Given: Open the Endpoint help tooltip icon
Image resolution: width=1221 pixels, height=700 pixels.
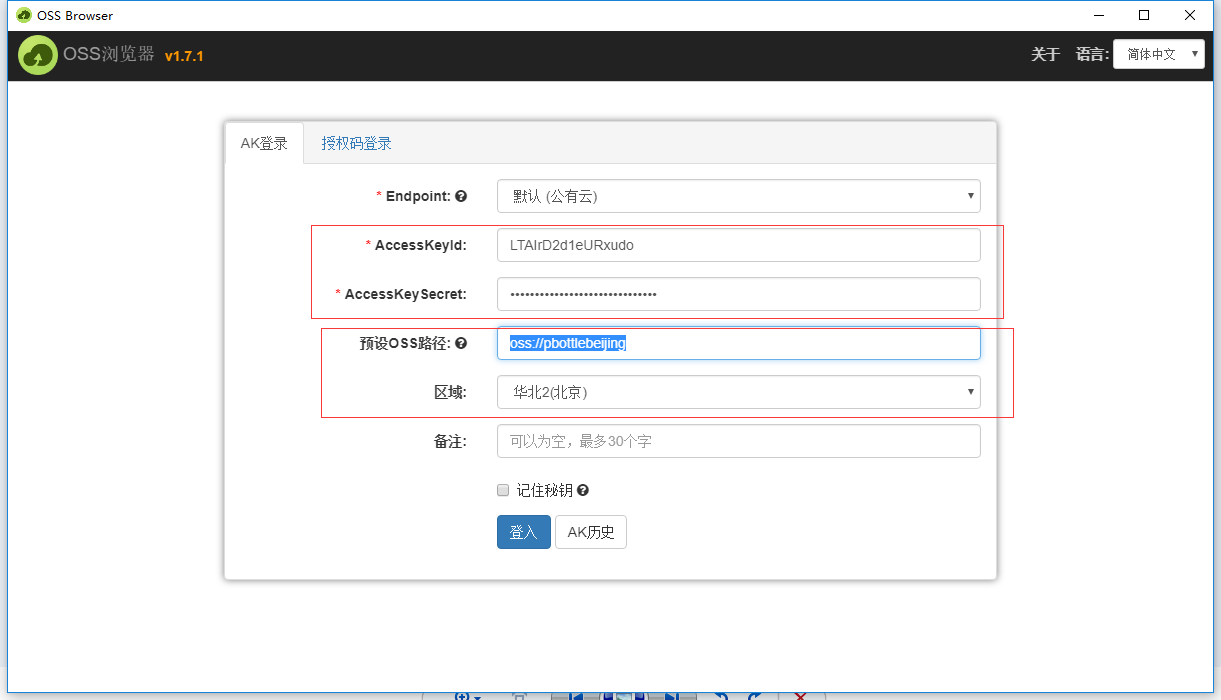Looking at the screenshot, I should click(461, 196).
